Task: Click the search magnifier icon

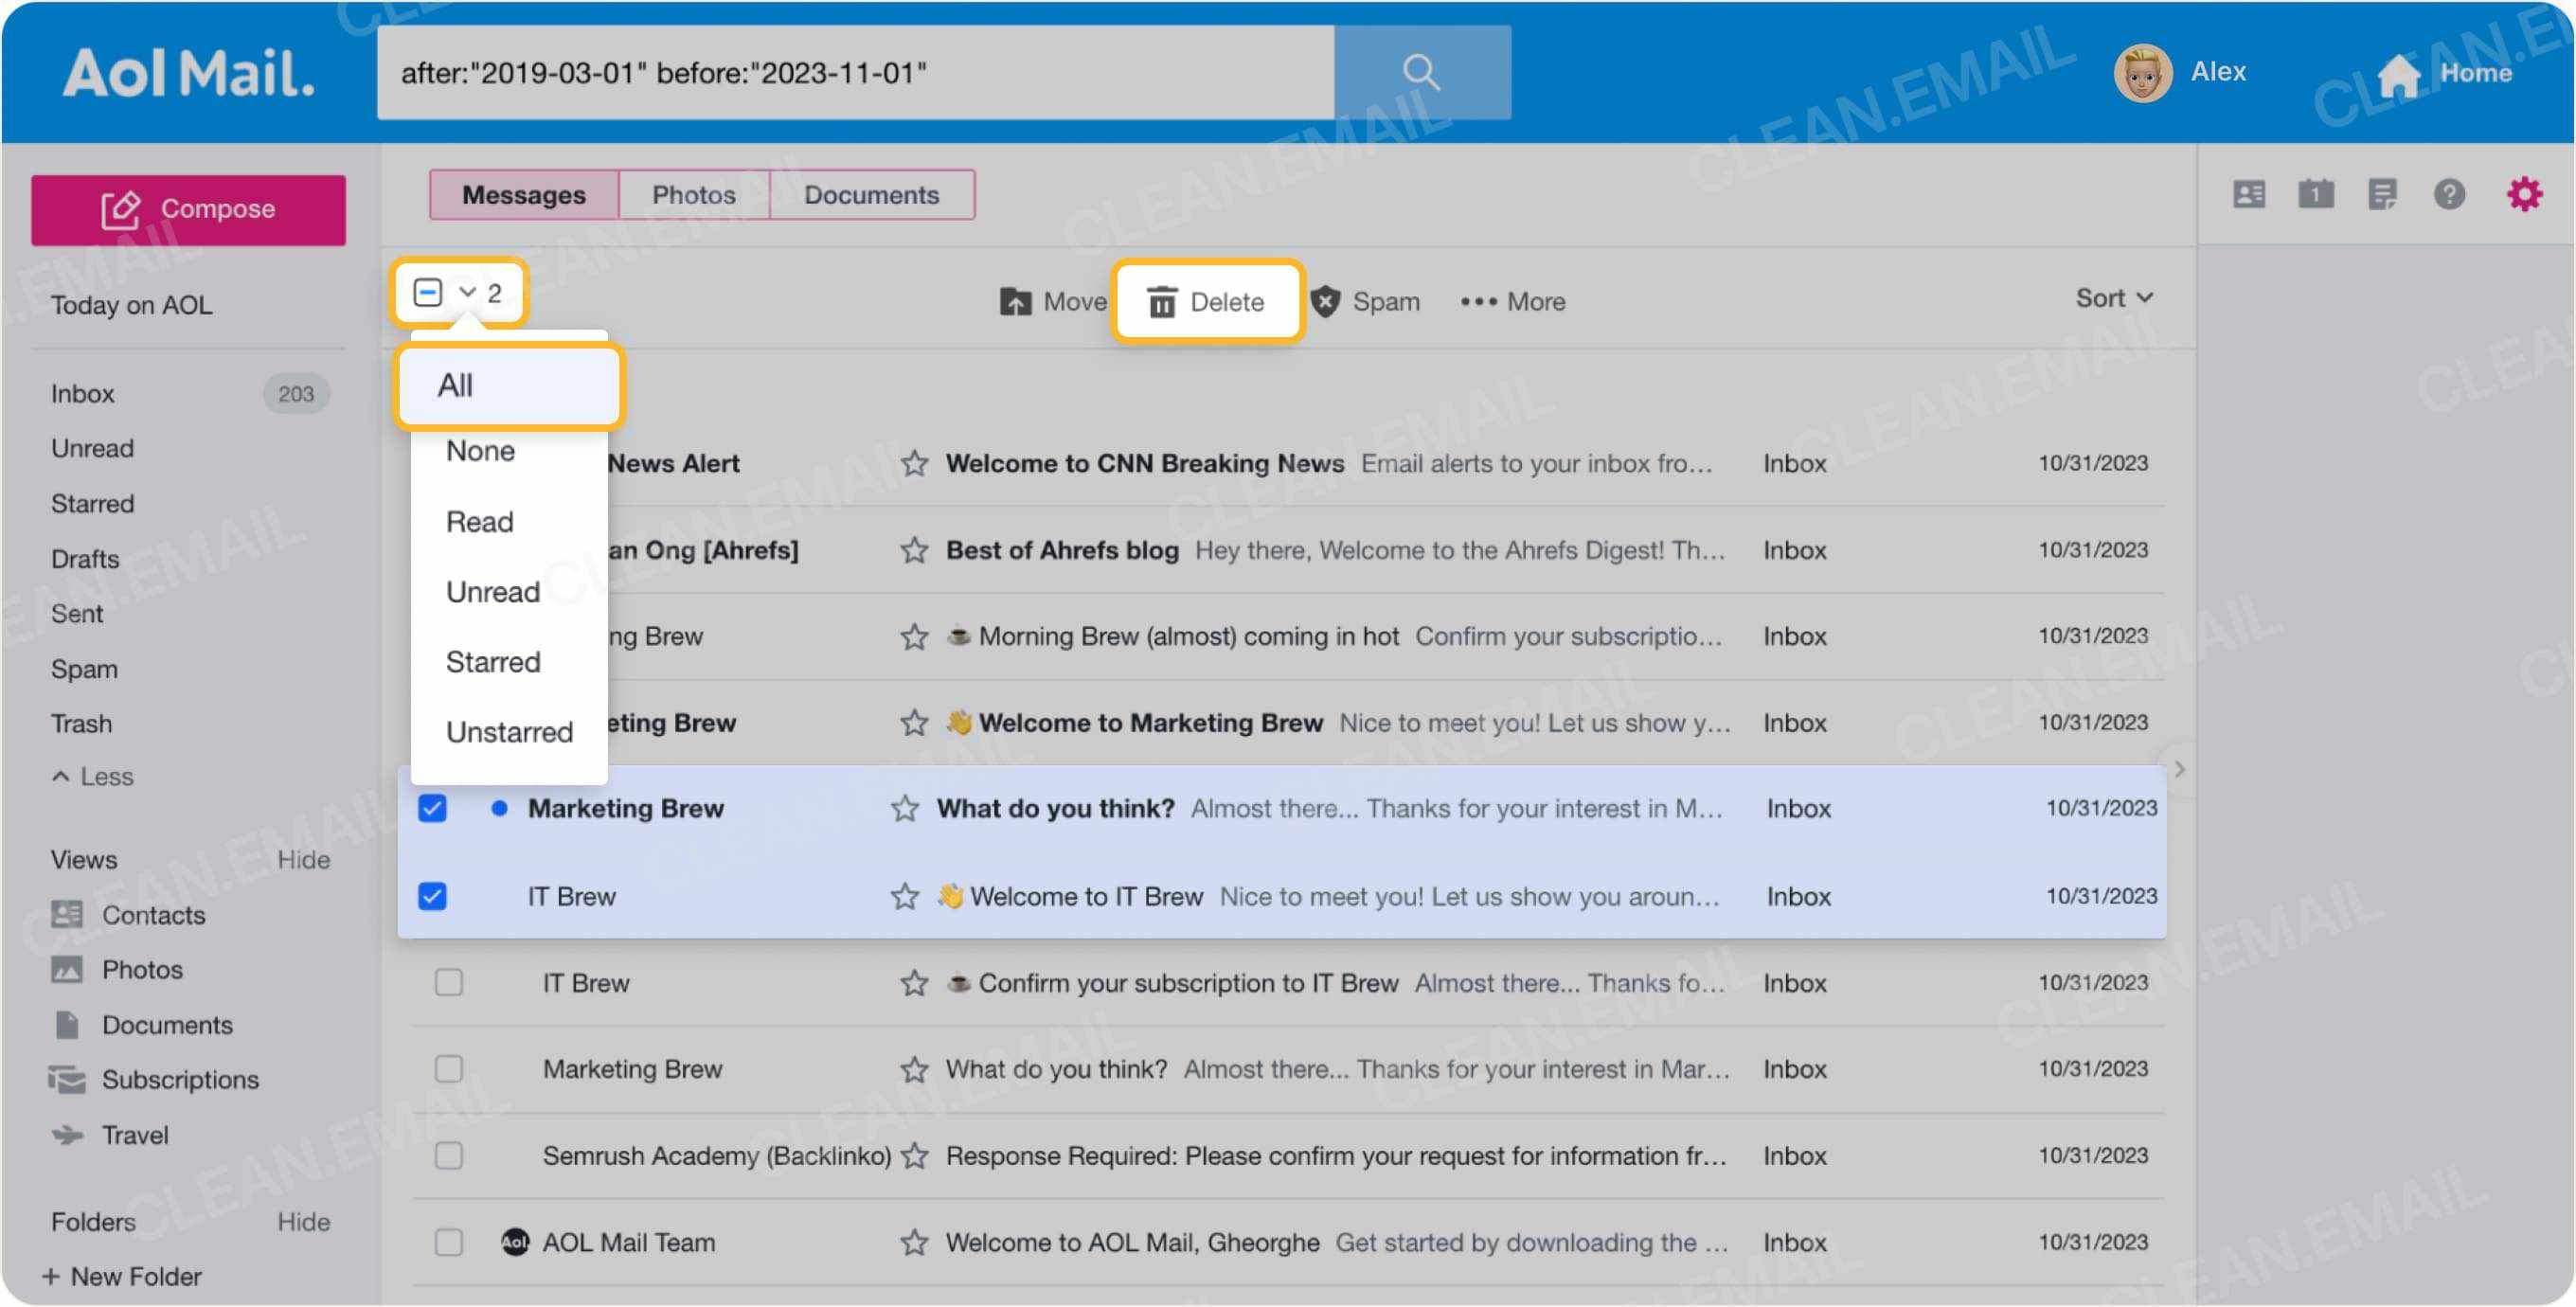Action: tap(1422, 71)
